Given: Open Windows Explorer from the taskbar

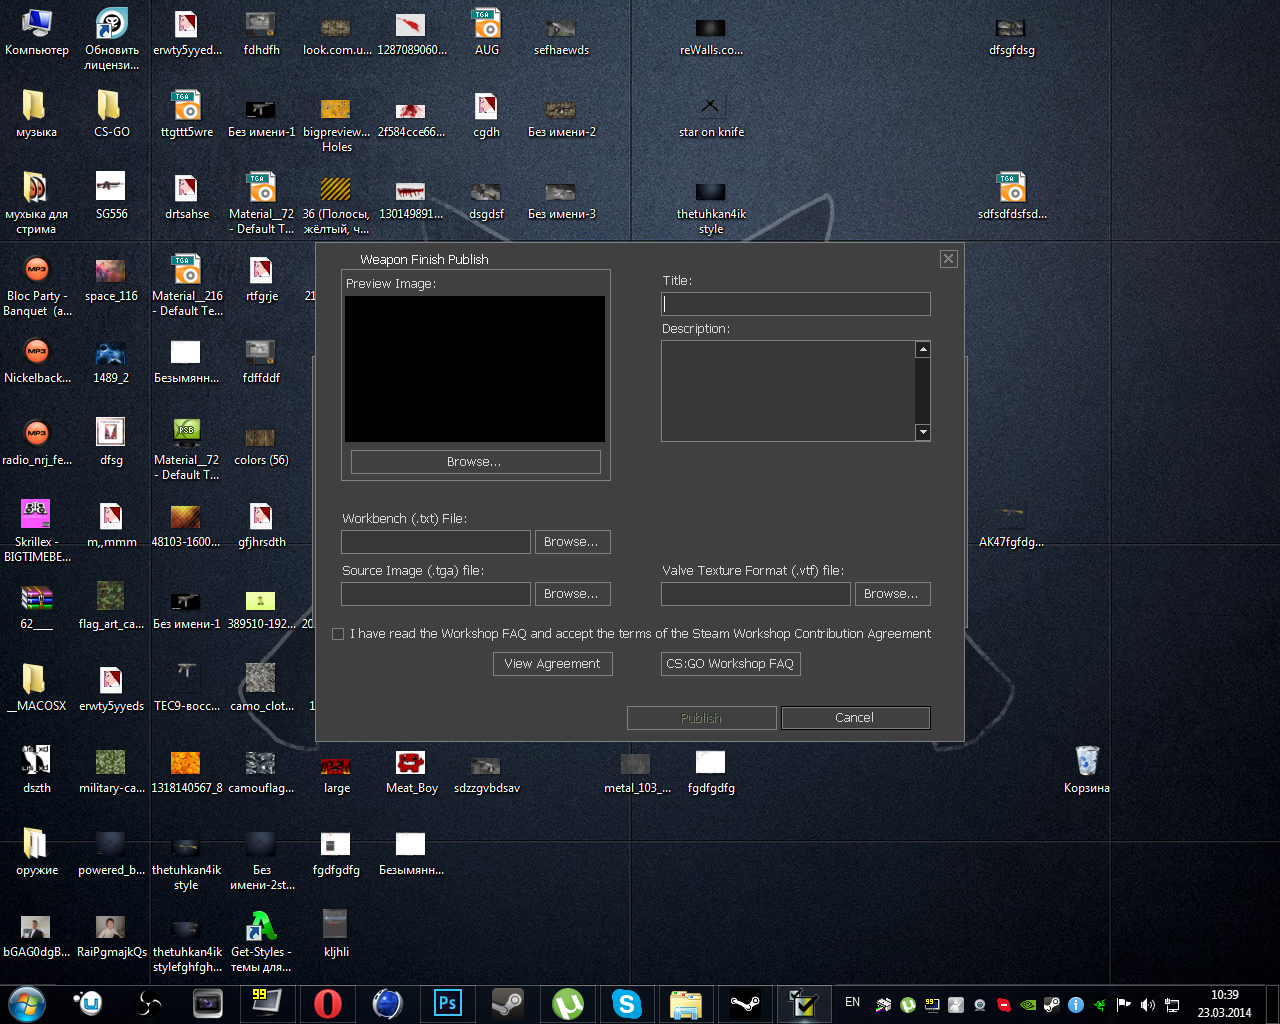Looking at the screenshot, I should pos(686,1003).
